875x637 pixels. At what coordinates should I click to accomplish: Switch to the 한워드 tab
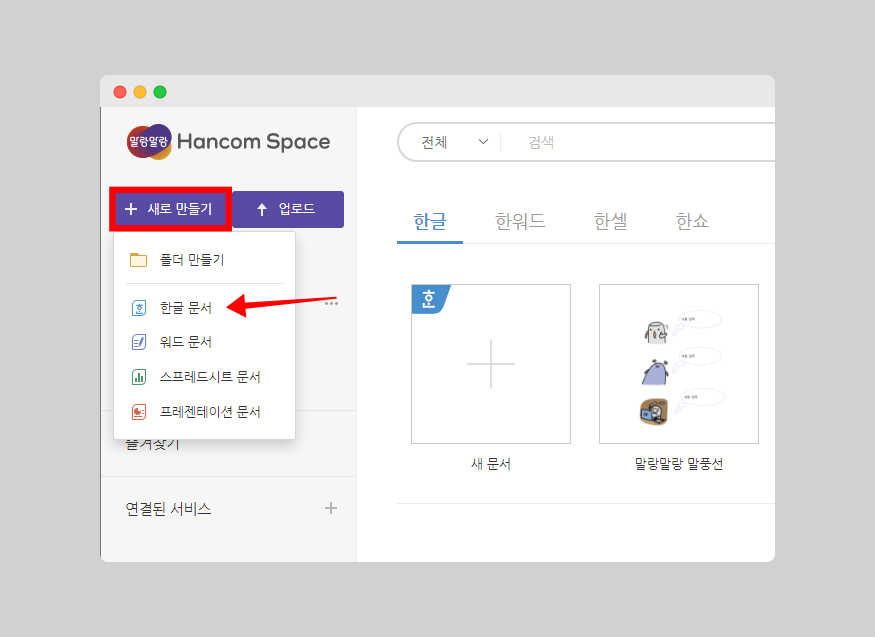coord(520,222)
